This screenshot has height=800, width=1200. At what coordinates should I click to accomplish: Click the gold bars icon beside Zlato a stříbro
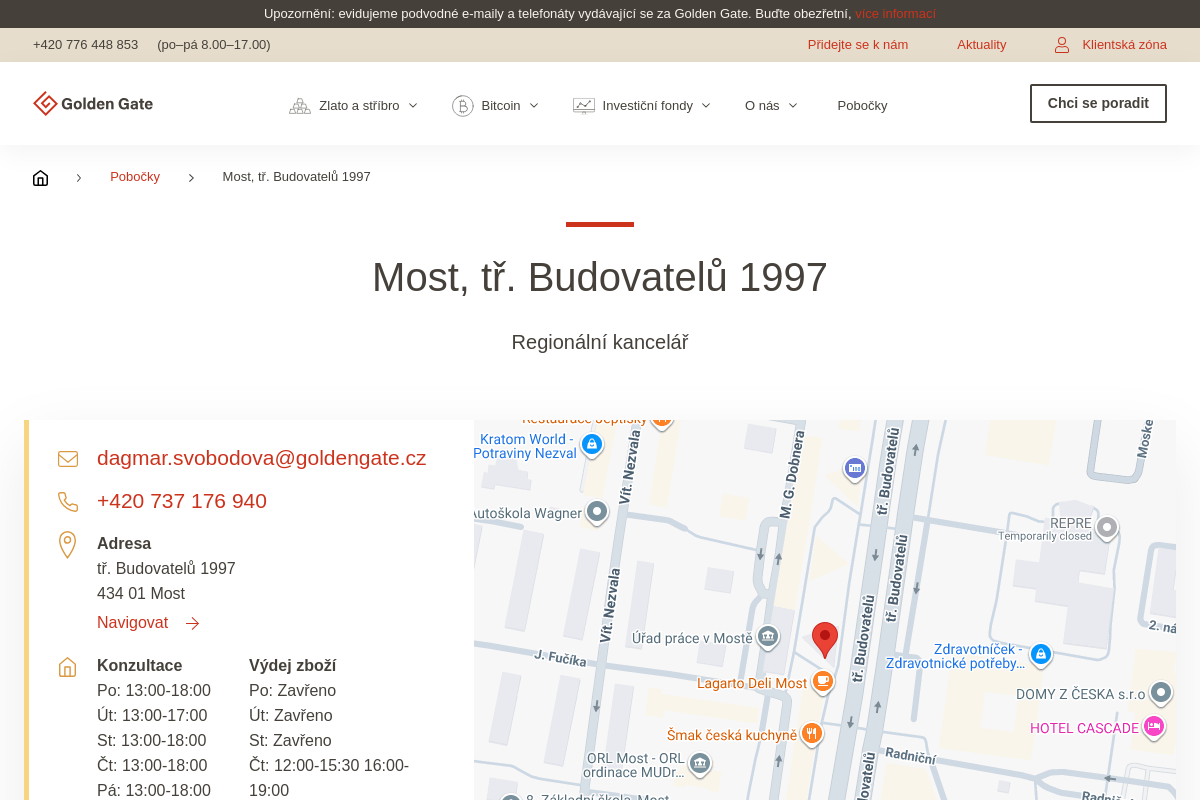tap(300, 106)
